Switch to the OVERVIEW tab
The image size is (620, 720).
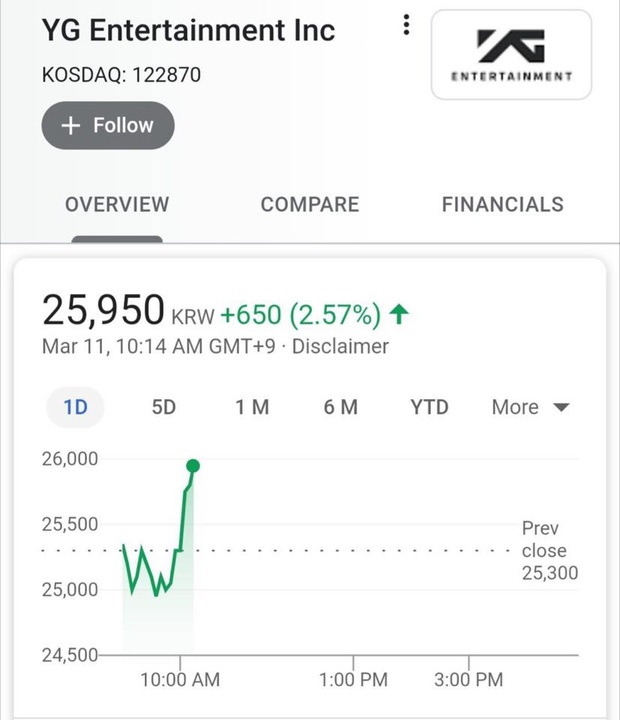[x=117, y=205]
